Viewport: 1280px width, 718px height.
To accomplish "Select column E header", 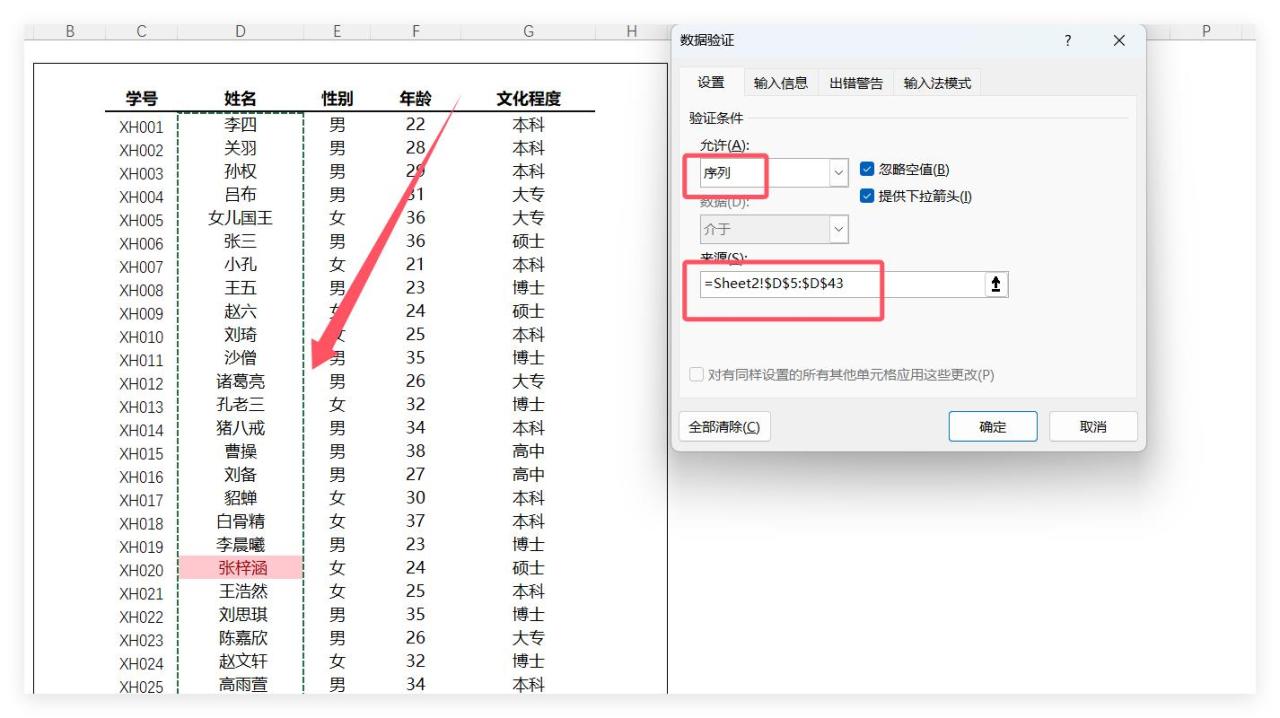I will (x=337, y=32).
